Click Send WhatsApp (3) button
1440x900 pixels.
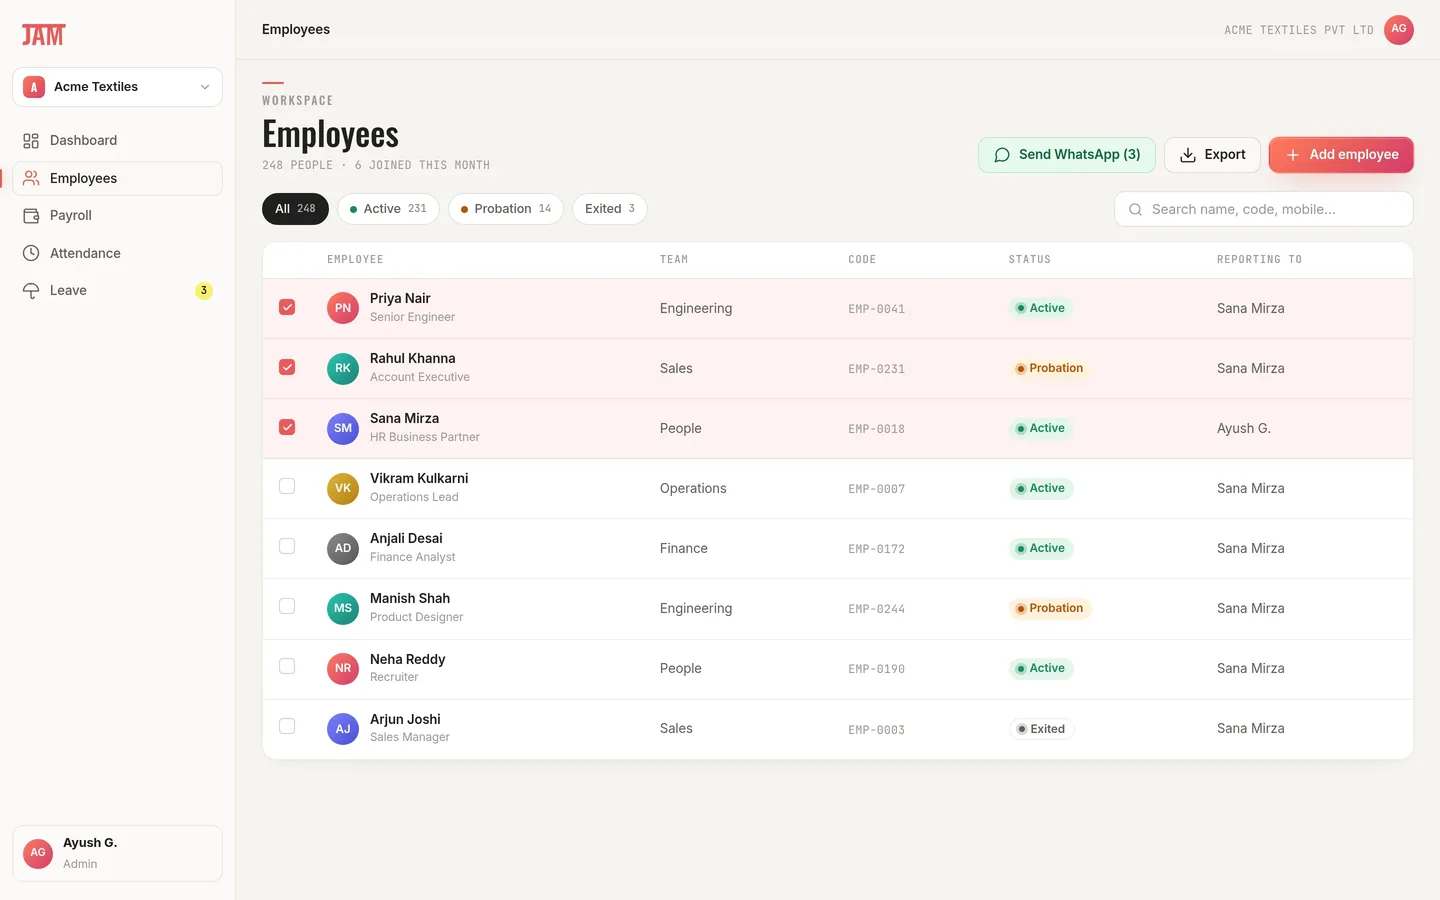tap(1067, 155)
